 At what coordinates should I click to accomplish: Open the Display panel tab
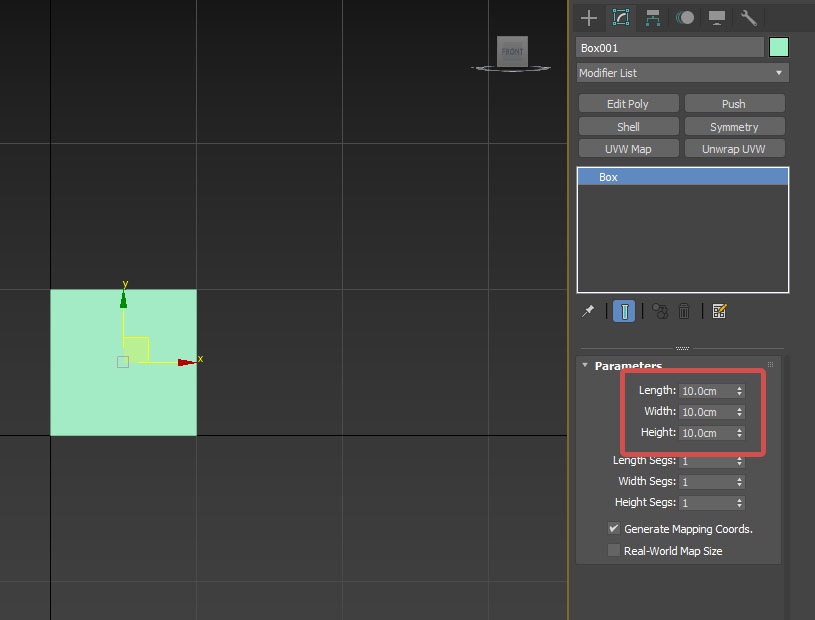(717, 18)
